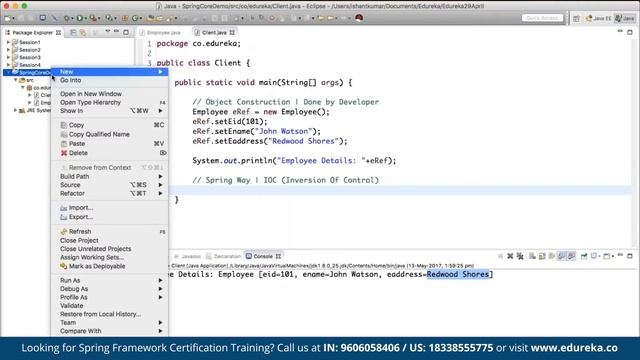Open New submenu in context menu

coord(109,72)
